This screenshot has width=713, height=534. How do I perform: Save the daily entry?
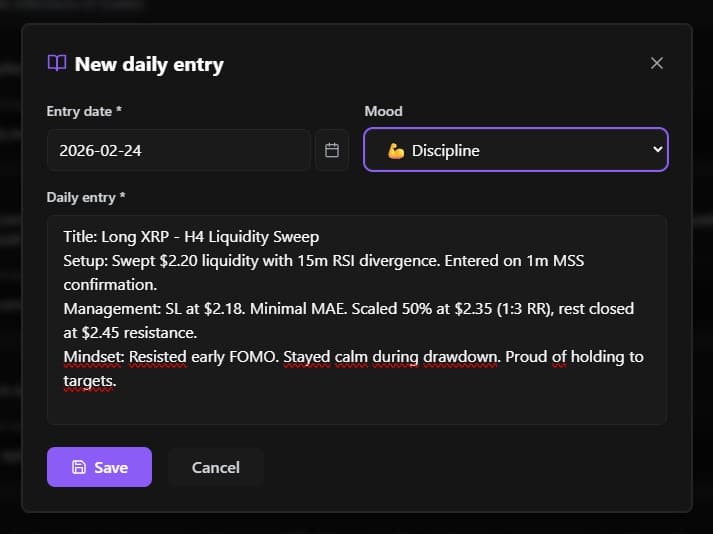point(99,467)
